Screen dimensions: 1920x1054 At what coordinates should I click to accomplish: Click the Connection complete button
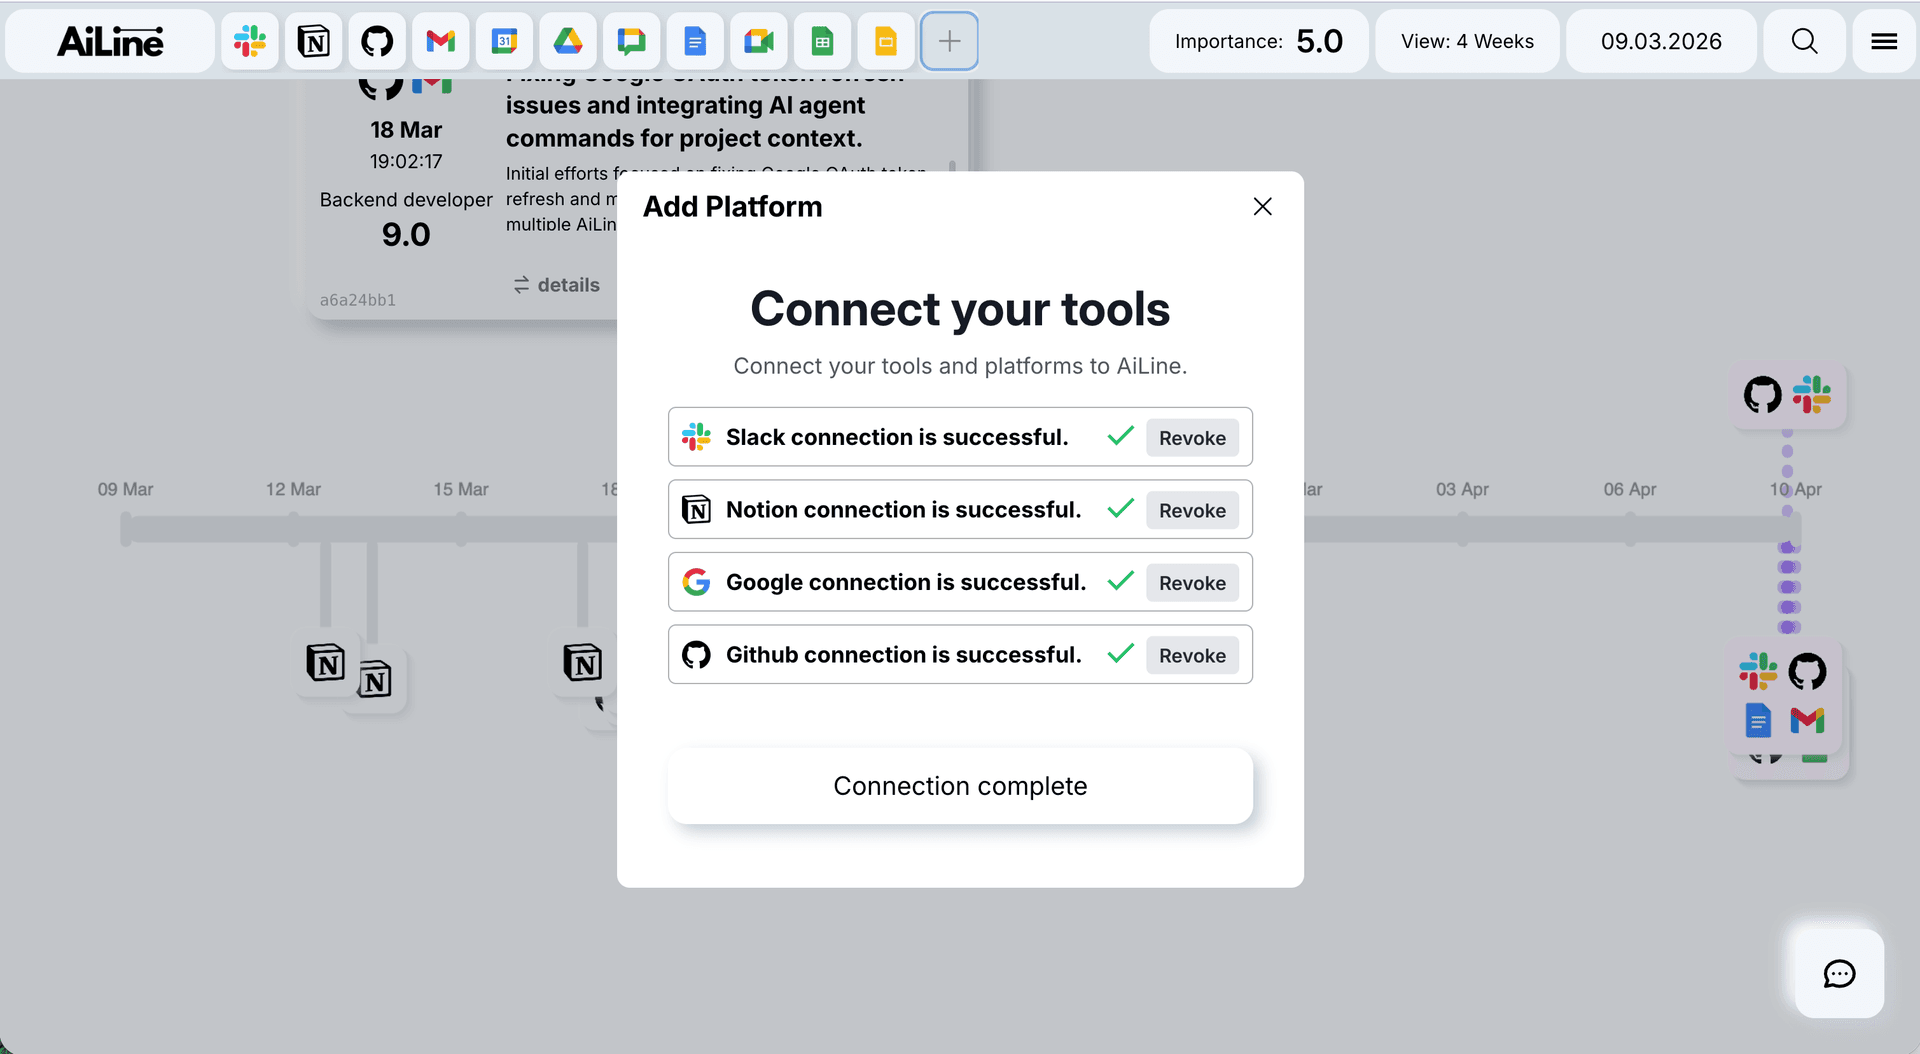click(x=960, y=786)
